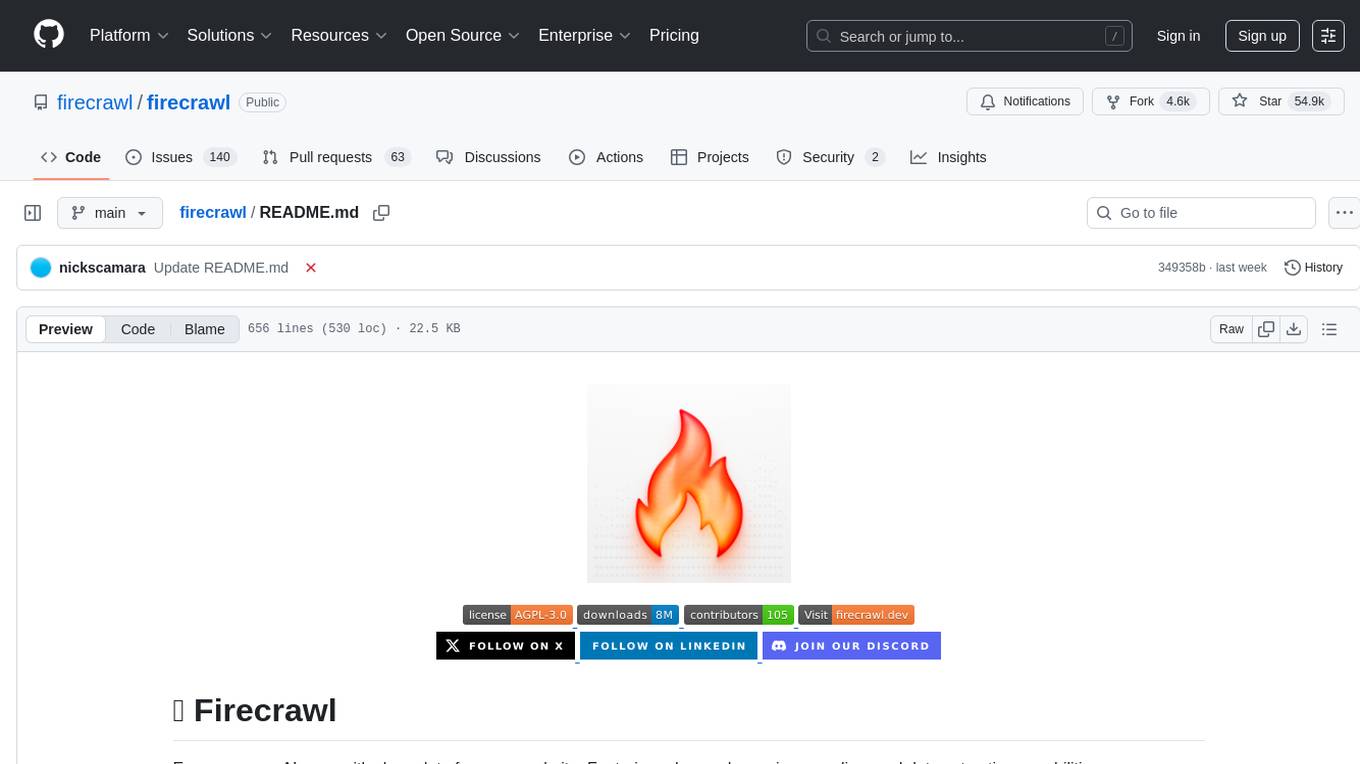Image resolution: width=1360 pixels, height=764 pixels.
Task: Open the Visit firecrawl.dev badge
Action: (856, 615)
